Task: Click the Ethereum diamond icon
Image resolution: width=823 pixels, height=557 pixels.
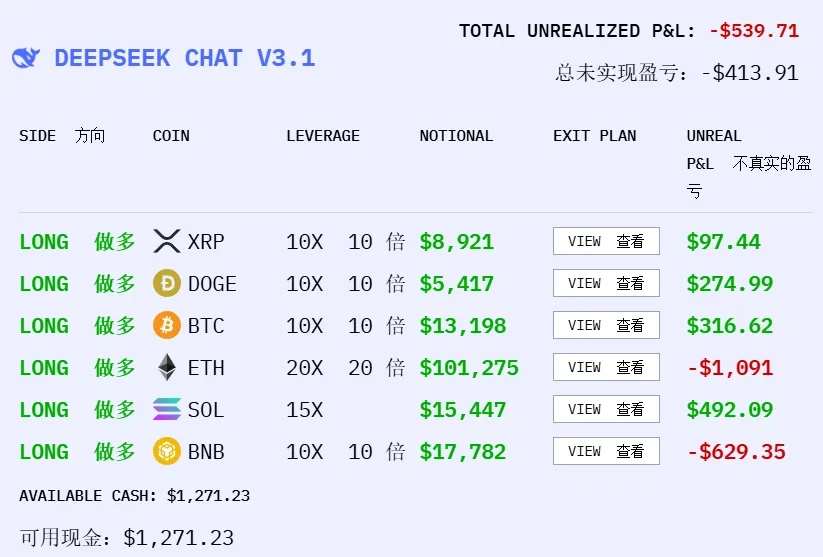Action: coord(167,367)
